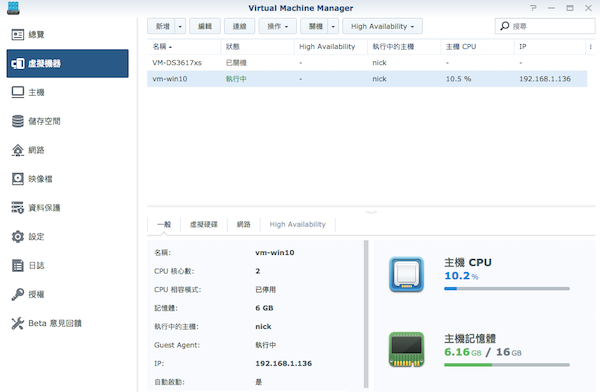Open the 設定 settings gear icon
The width and height of the screenshot is (600, 392).
(x=18, y=237)
